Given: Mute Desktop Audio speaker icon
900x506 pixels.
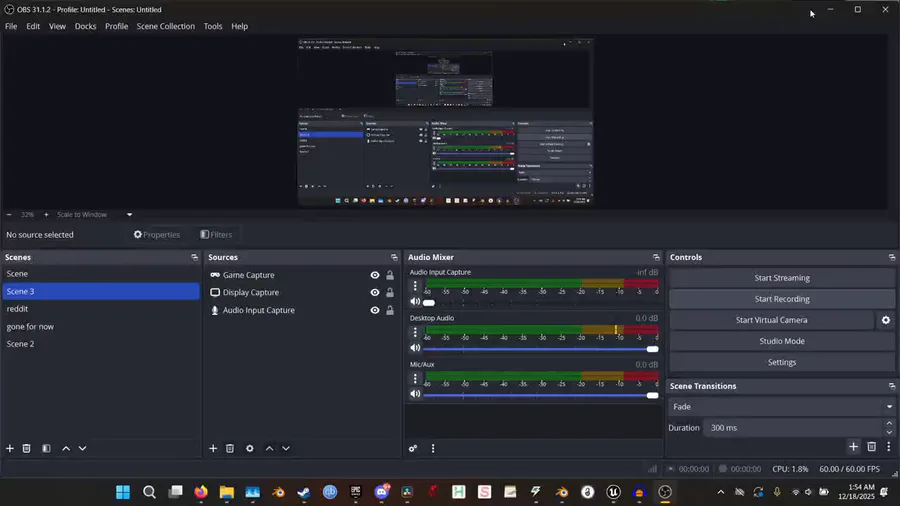Looking at the screenshot, I should (x=415, y=348).
